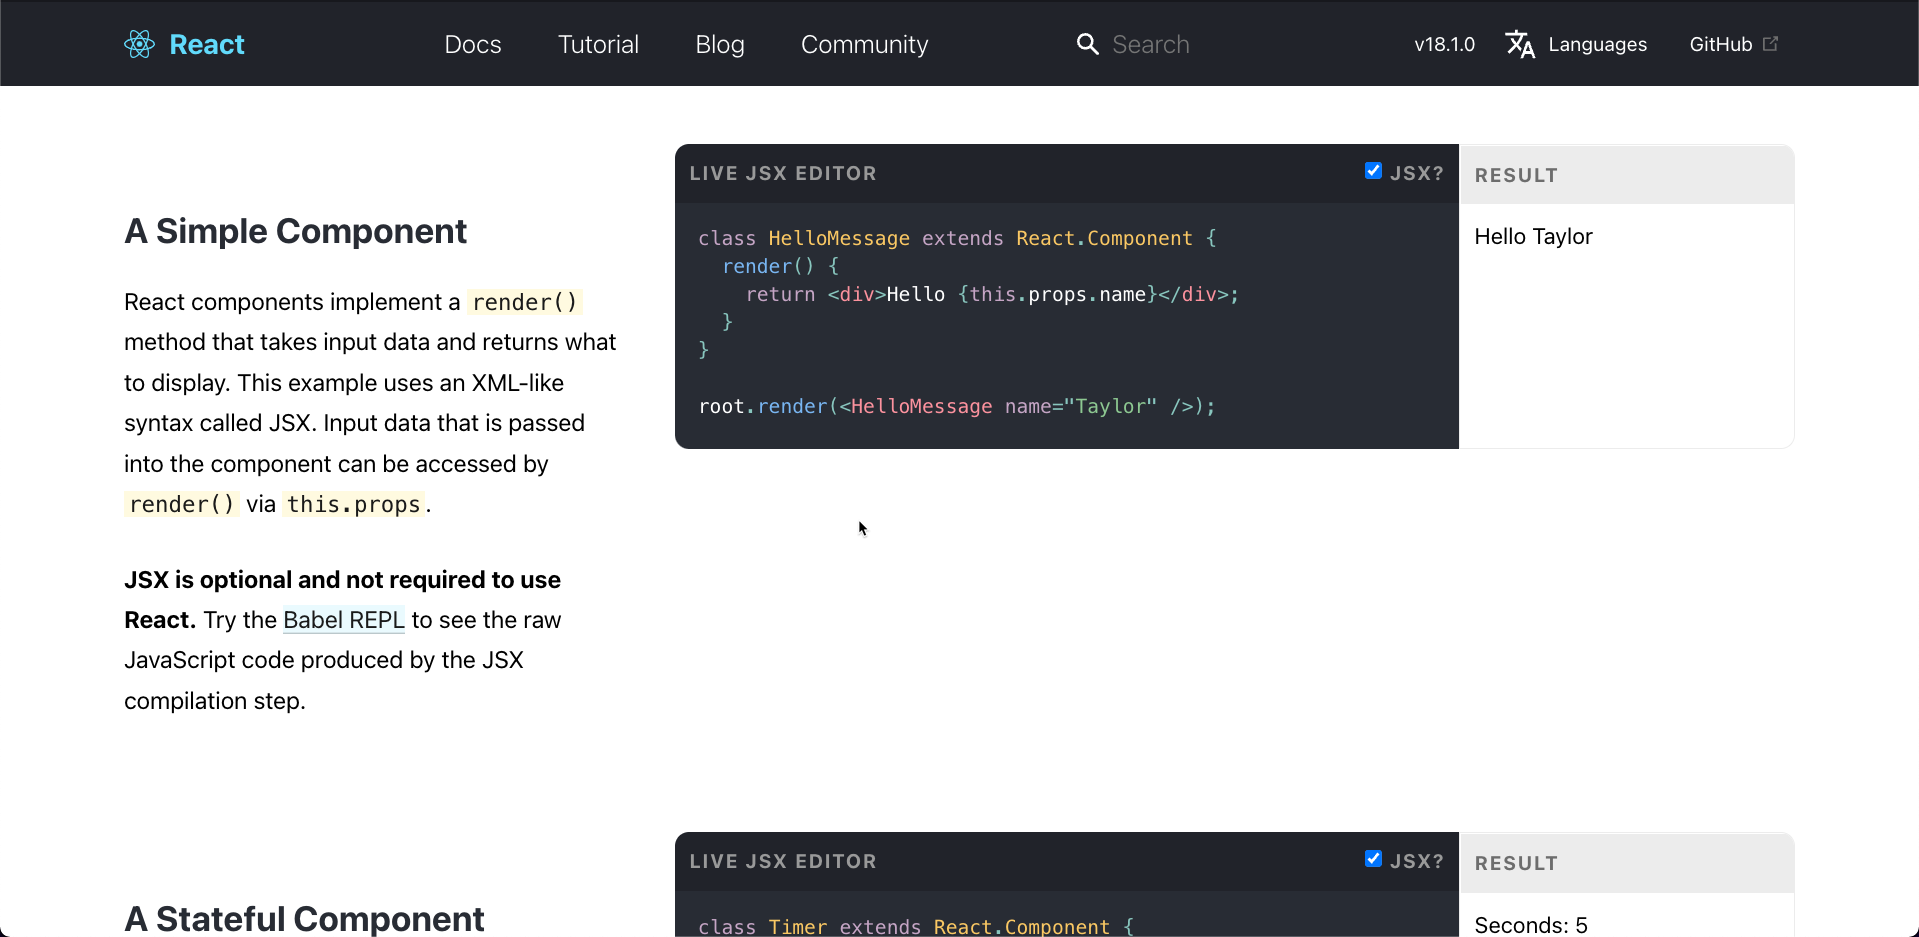Viewport: 1919px width, 937px height.
Task: Click the GitHub external link icon
Action: pos(1770,43)
